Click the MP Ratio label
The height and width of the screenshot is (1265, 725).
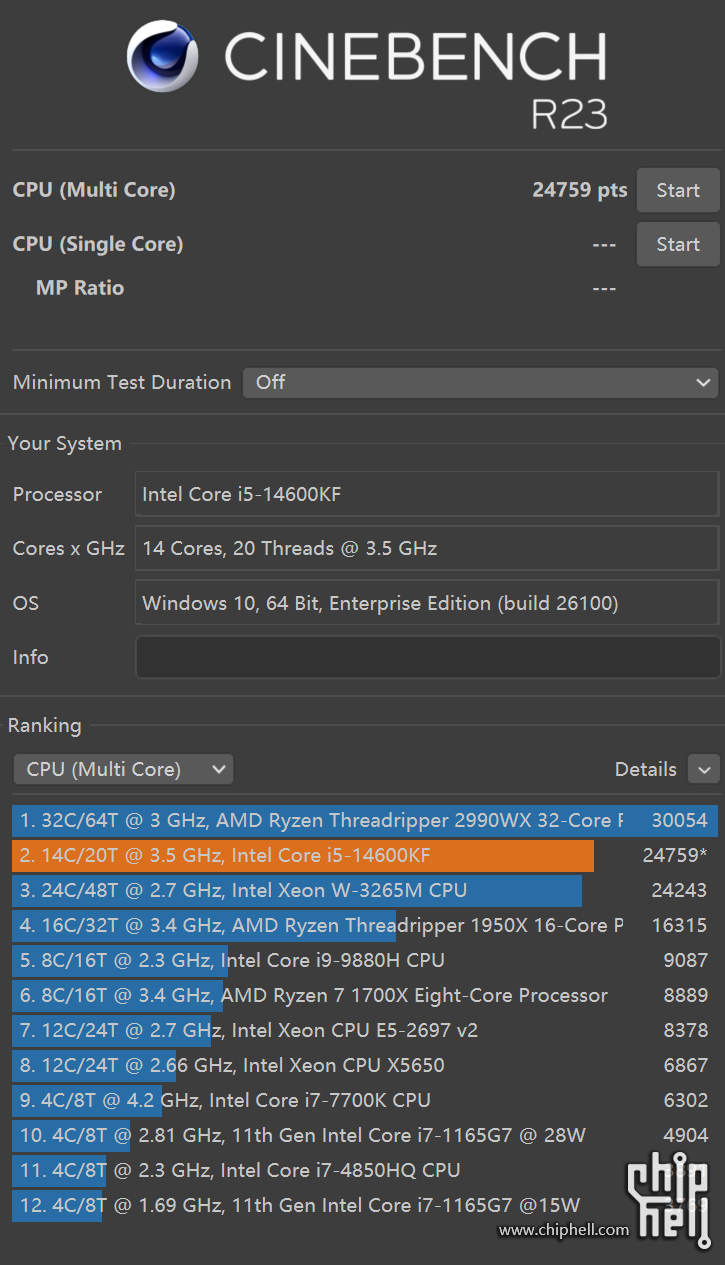coord(80,288)
